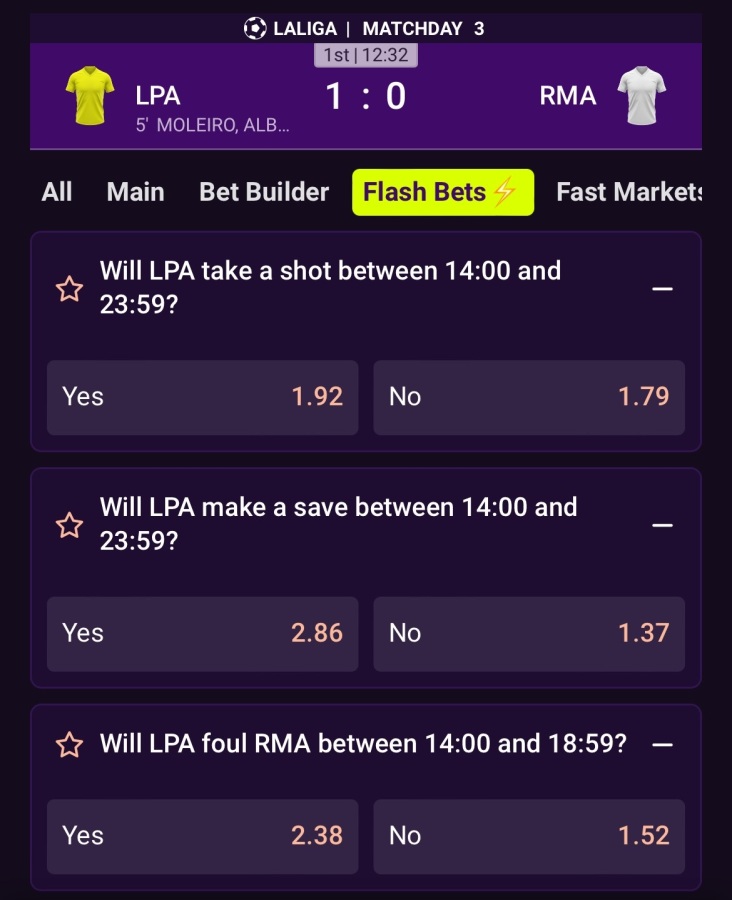Bet Yes at 1.92 on LPA shot

click(x=202, y=397)
